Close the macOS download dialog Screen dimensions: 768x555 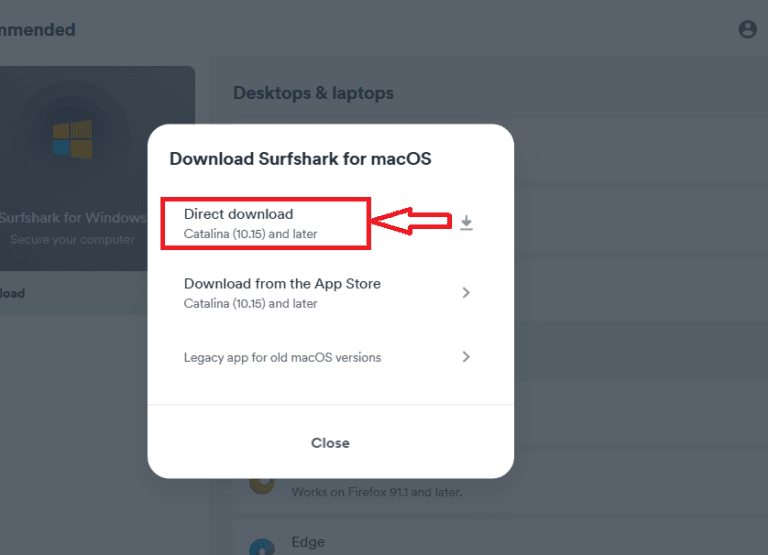[330, 443]
